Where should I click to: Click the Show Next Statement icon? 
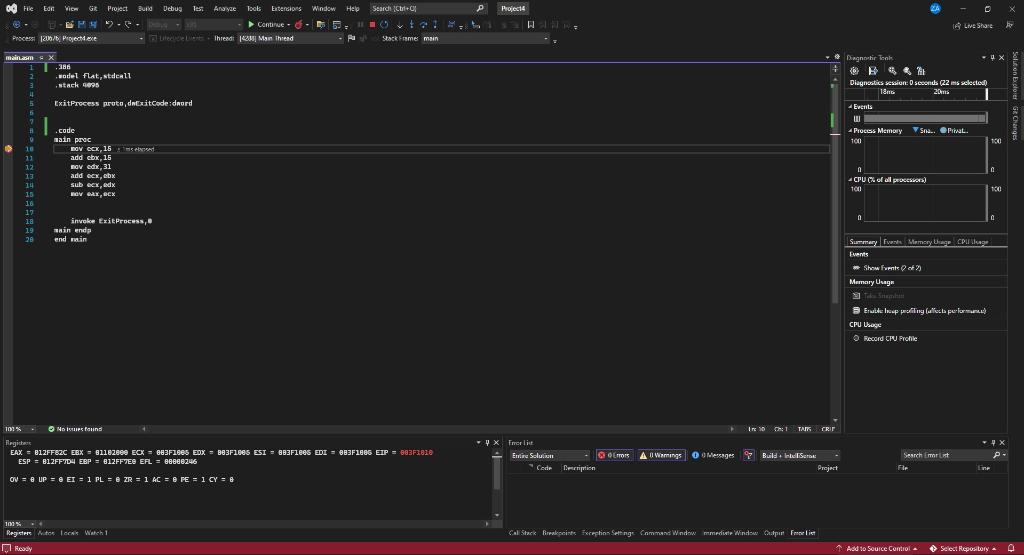tap(400, 25)
